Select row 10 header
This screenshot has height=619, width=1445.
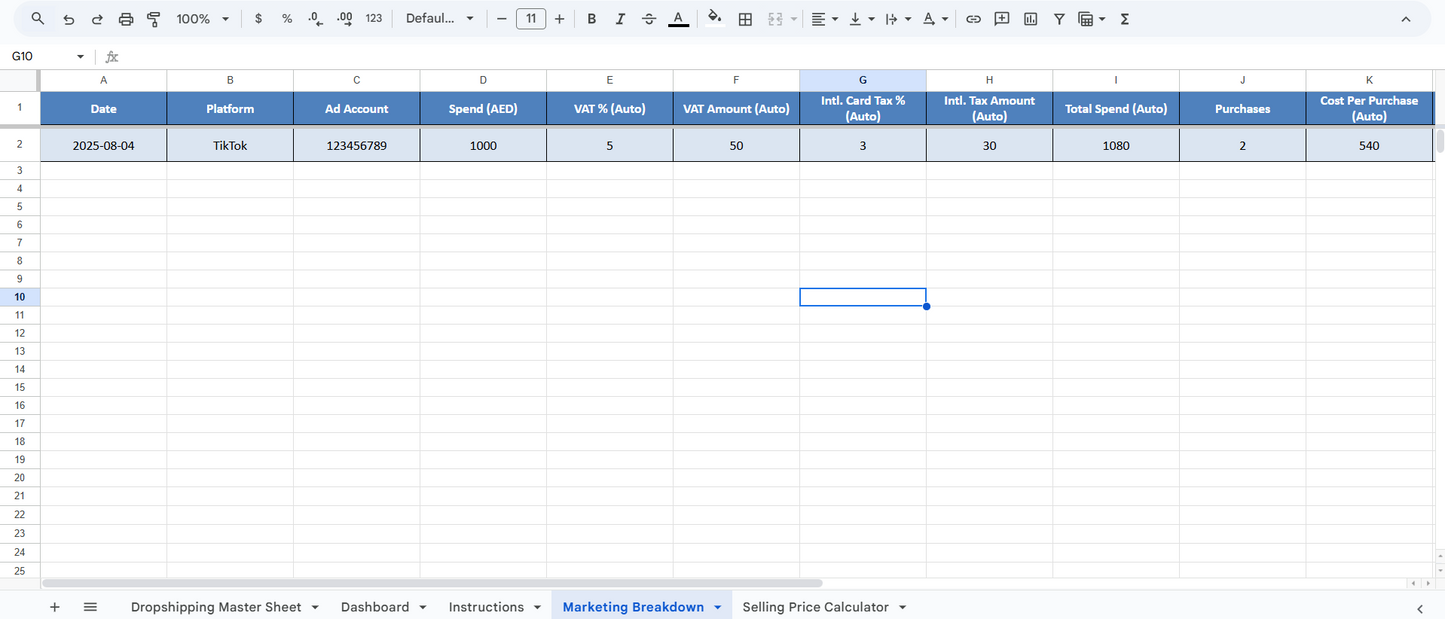(x=20, y=297)
